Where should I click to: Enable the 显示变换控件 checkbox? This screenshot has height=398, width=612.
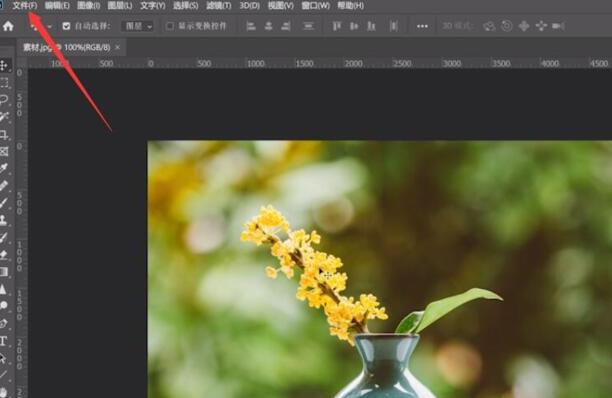(x=170, y=26)
